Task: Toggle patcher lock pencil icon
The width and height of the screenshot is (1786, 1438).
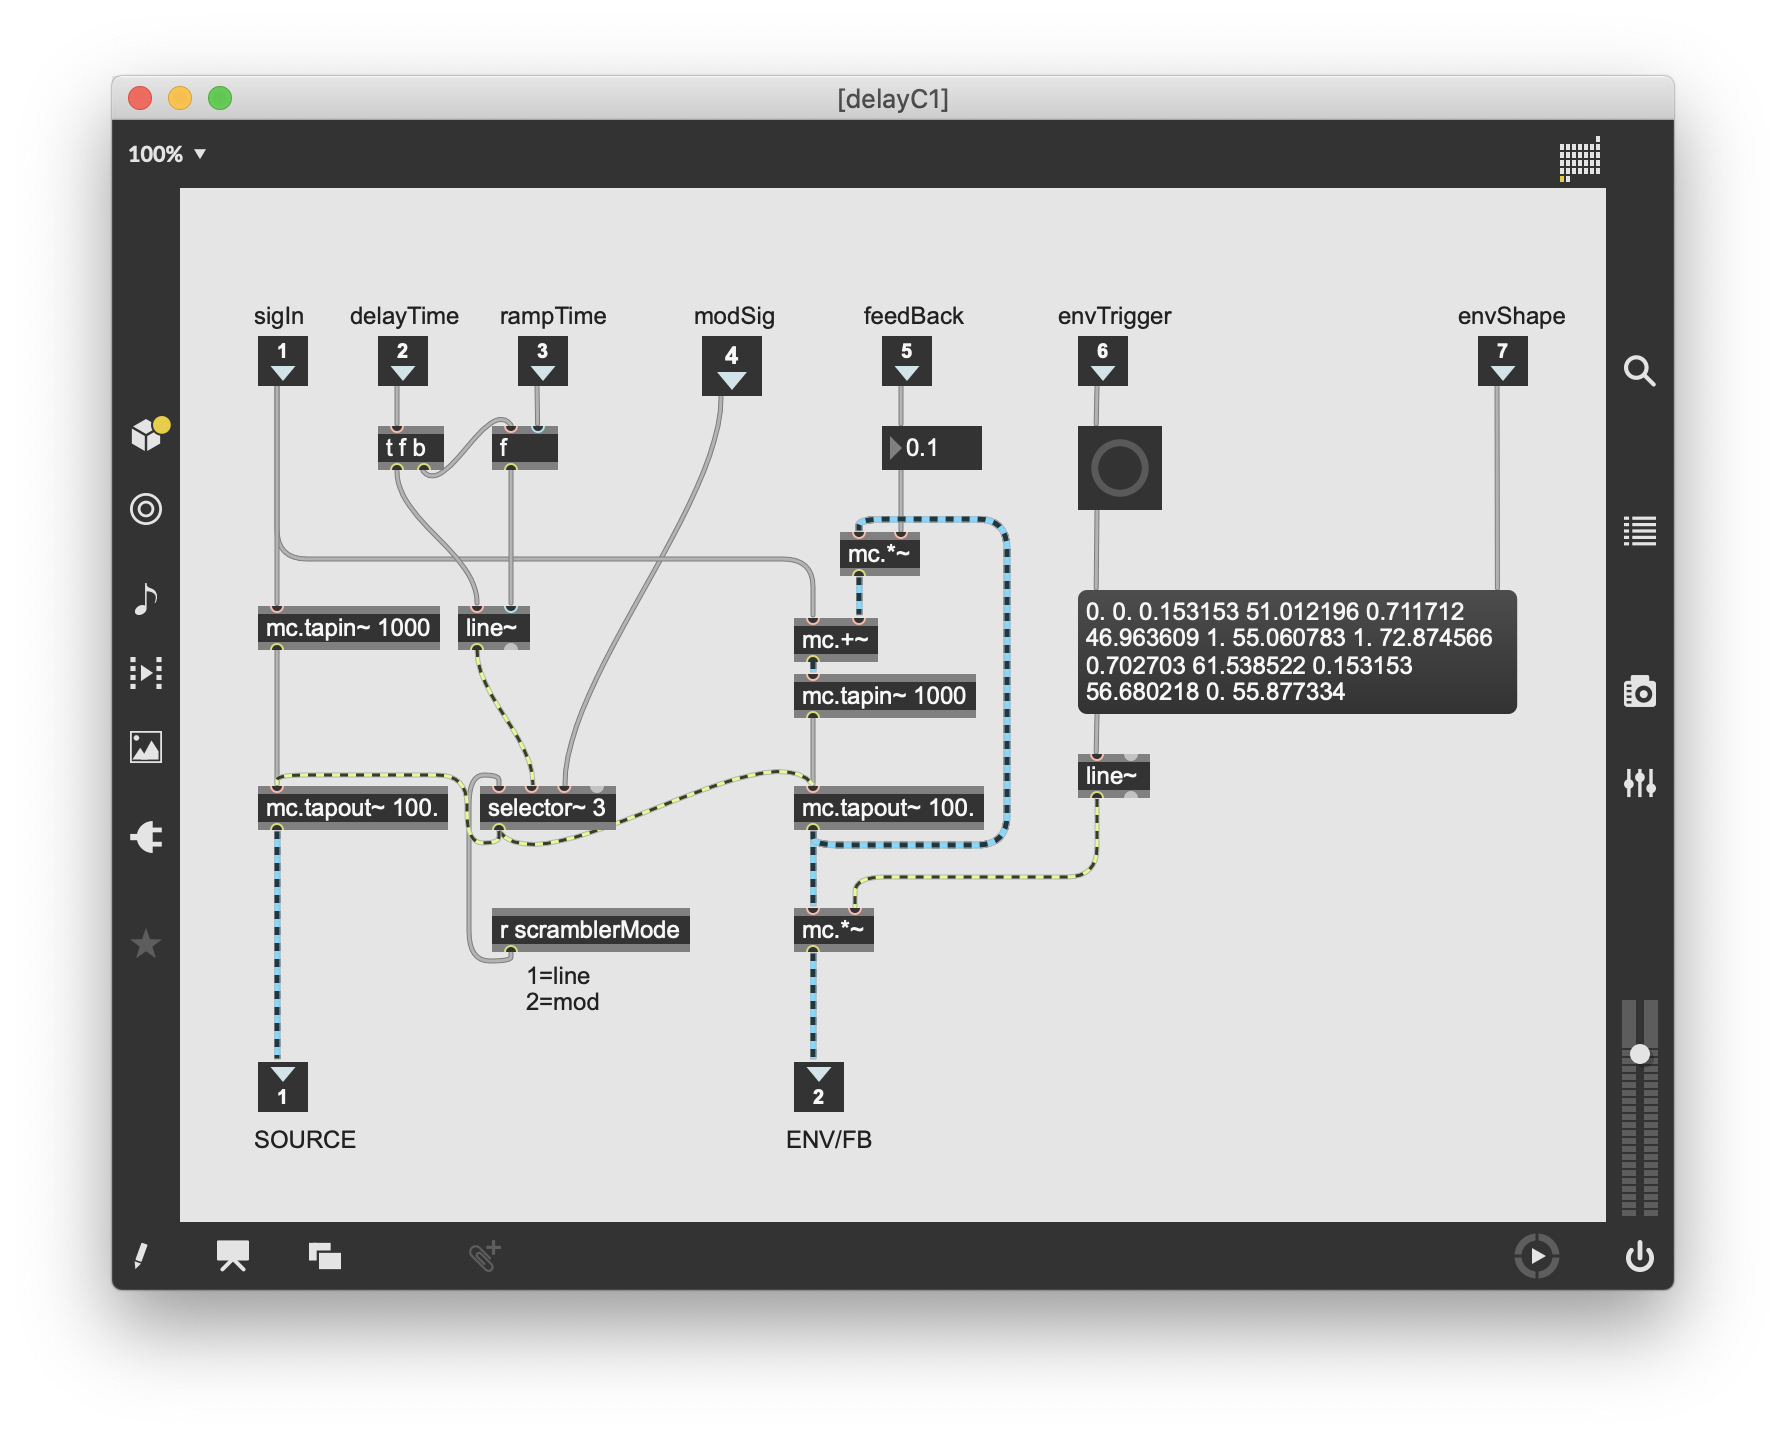Action: 141,1256
